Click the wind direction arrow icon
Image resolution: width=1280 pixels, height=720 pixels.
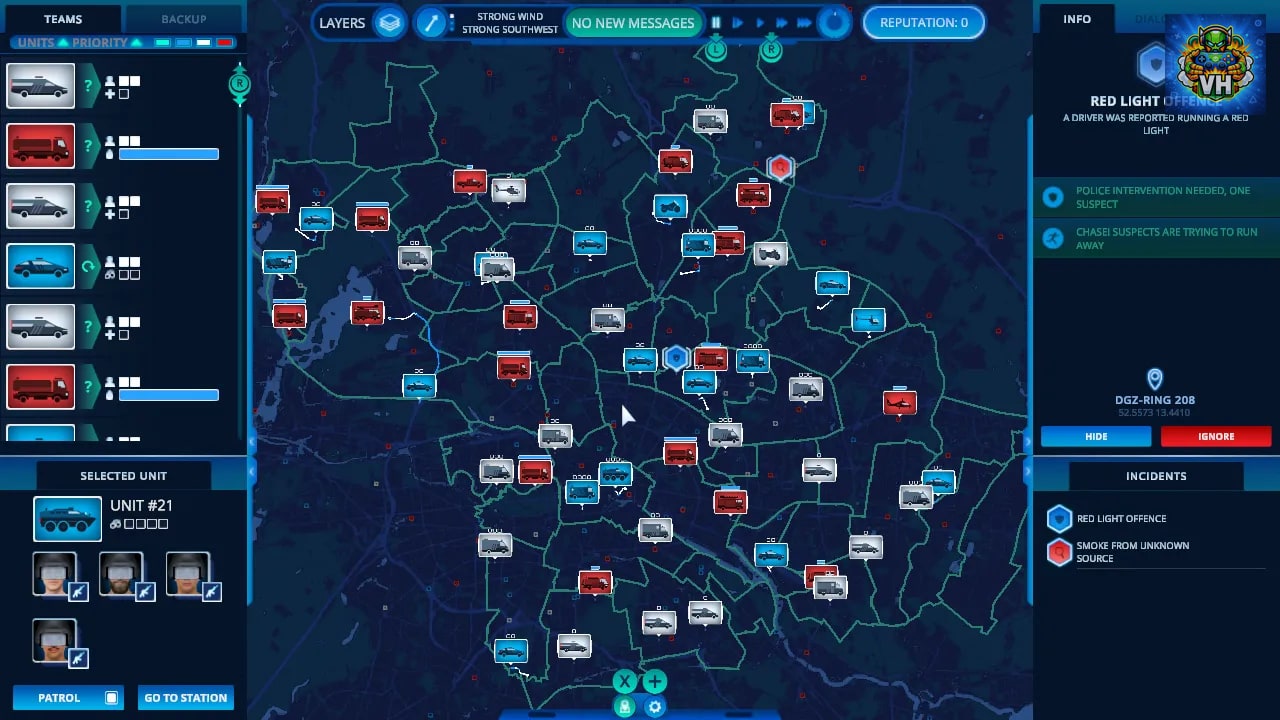[x=431, y=23]
